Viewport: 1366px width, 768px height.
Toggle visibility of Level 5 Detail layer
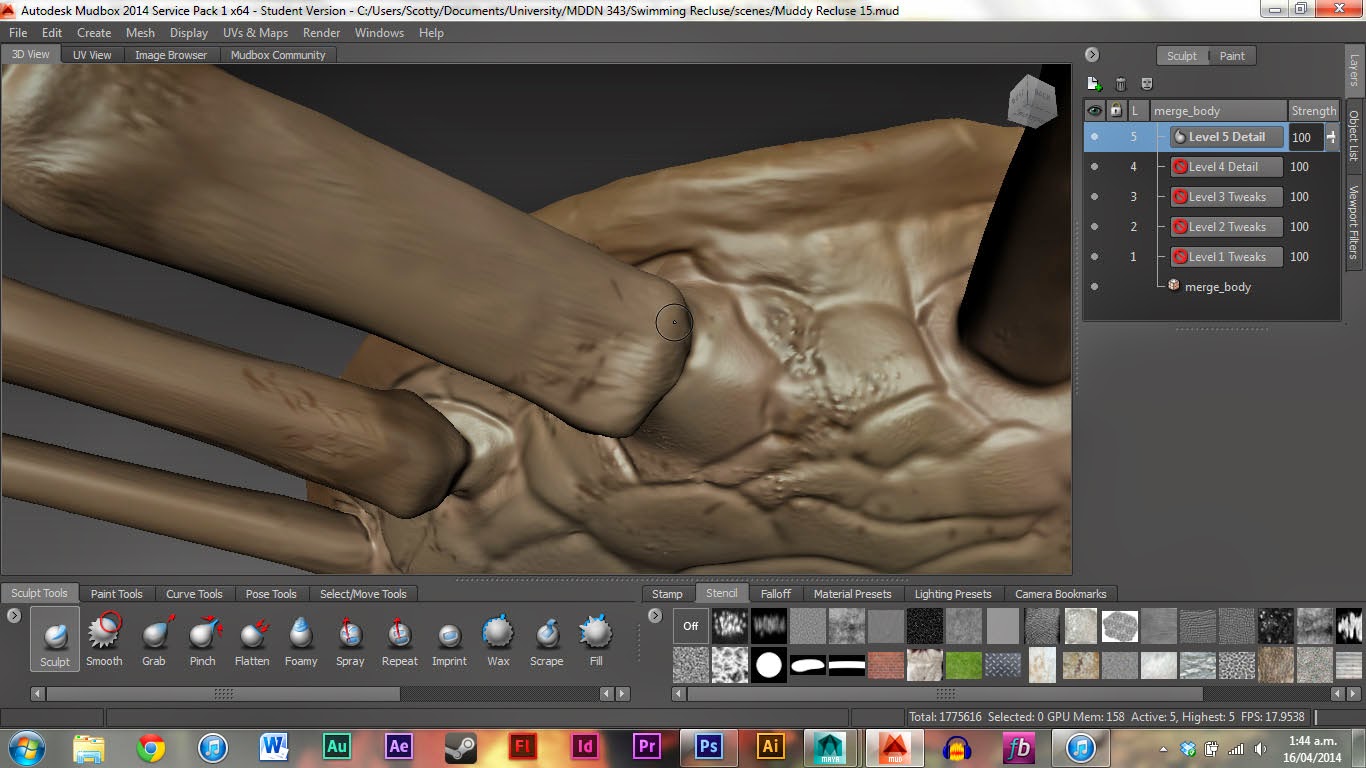[1094, 137]
